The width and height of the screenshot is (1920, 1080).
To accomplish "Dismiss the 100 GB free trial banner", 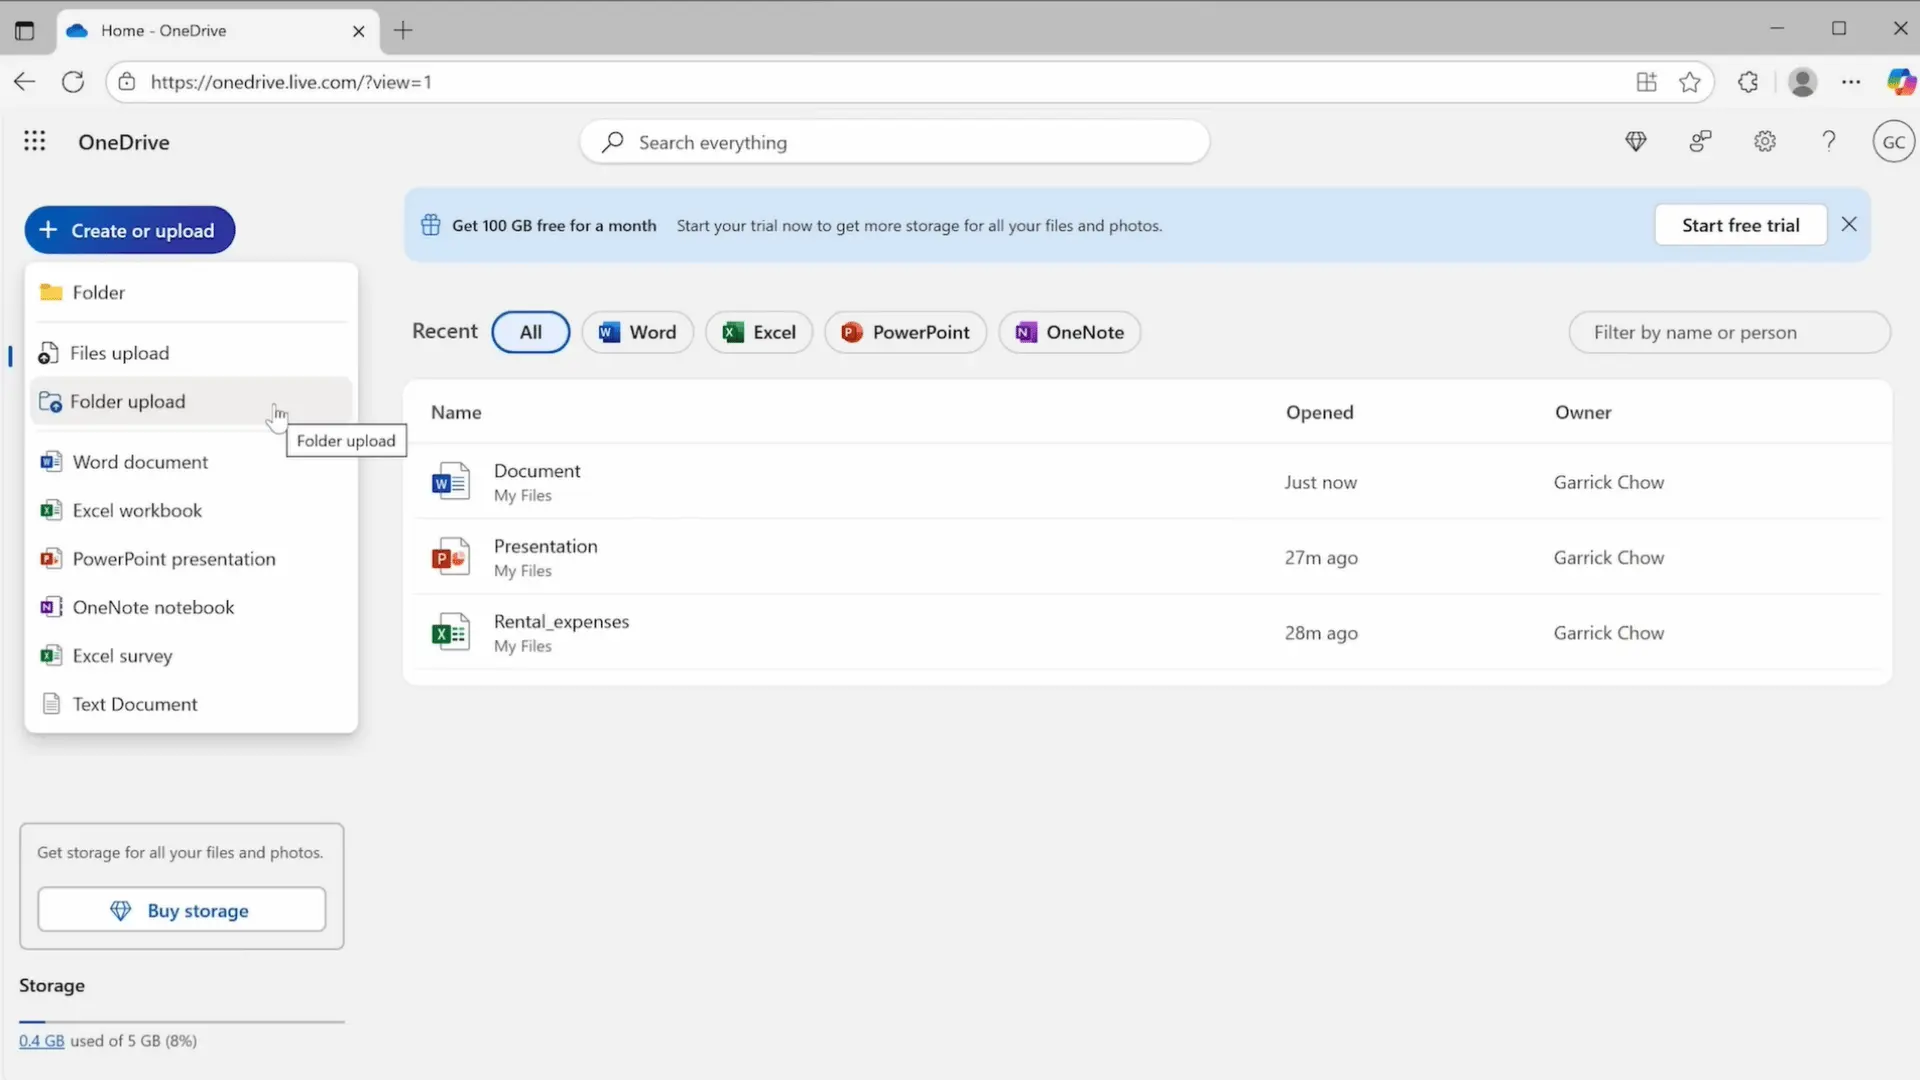I will (x=1849, y=225).
